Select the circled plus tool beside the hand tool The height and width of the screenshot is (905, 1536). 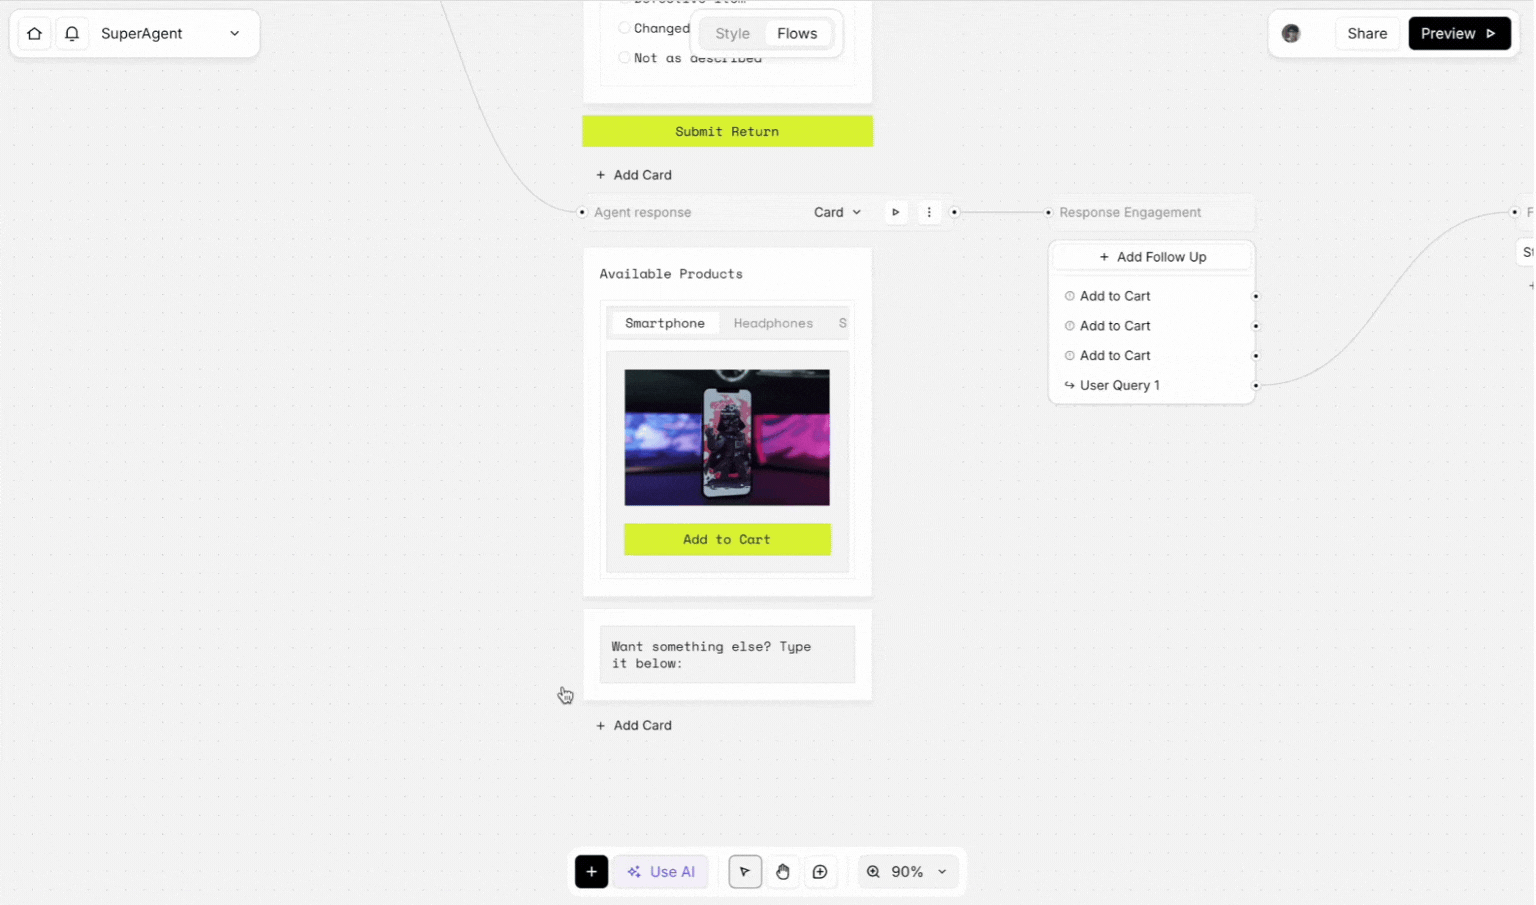coord(820,872)
